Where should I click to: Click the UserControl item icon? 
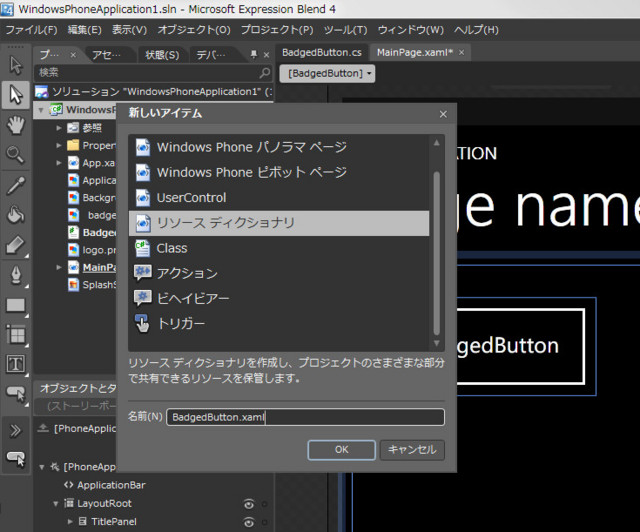[x=143, y=198]
